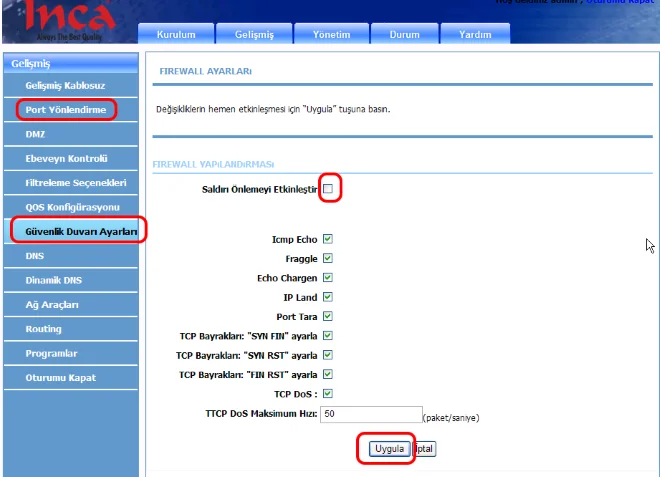Switch to the Gelişmiş tab
This screenshot has height=477, width=660.
click(254, 34)
